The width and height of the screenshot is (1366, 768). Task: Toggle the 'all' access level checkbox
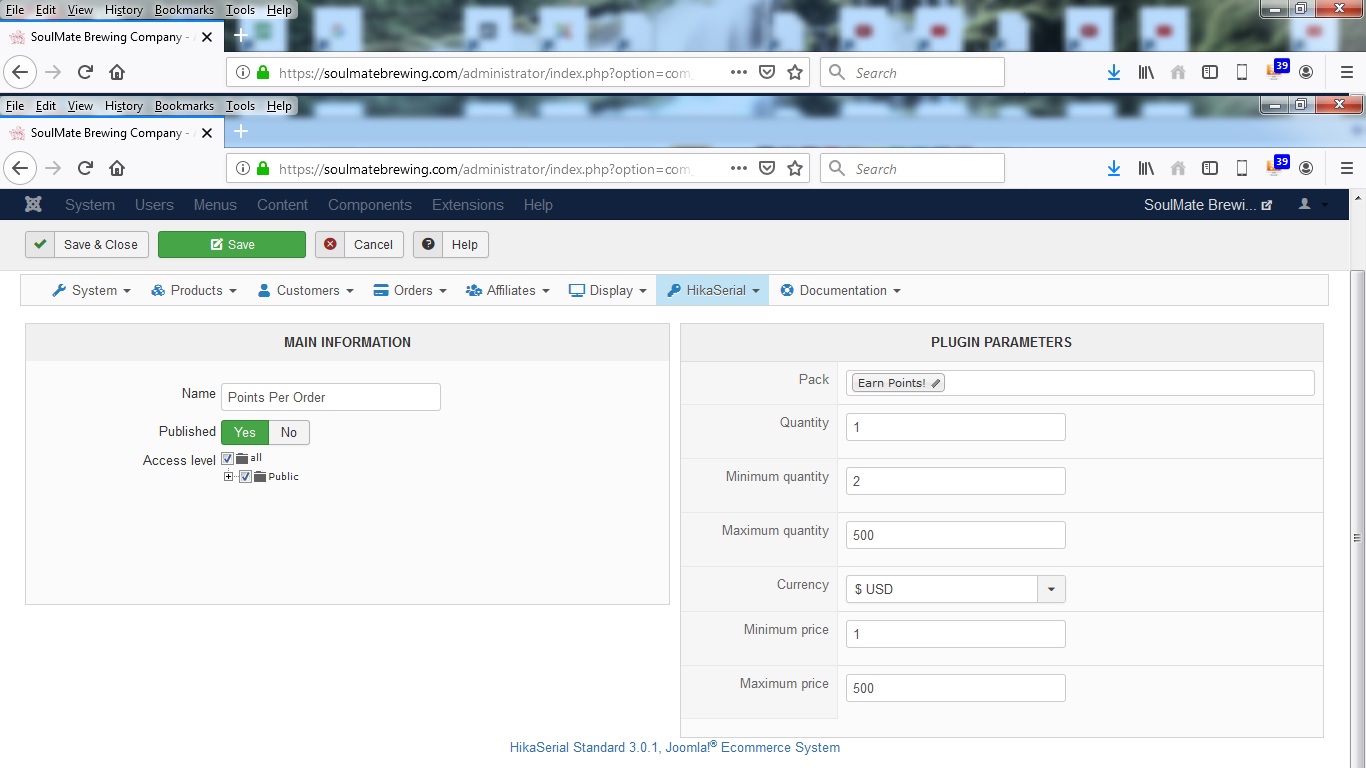(x=227, y=458)
